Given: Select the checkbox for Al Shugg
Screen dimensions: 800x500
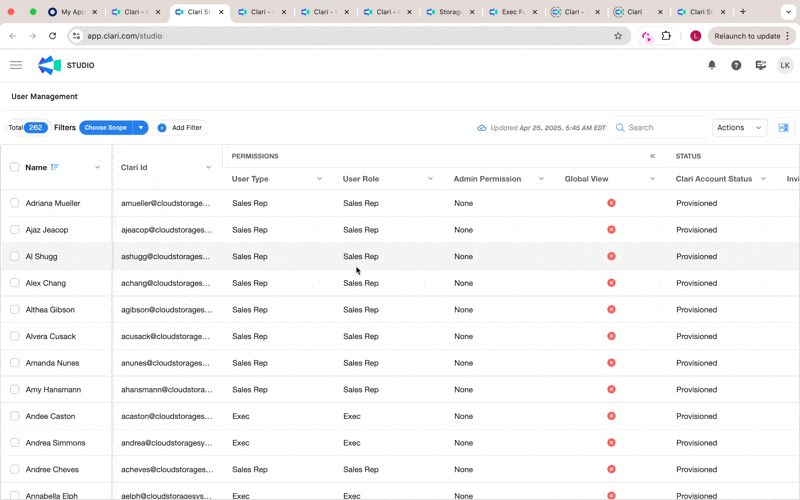Looking at the screenshot, I should (14, 256).
